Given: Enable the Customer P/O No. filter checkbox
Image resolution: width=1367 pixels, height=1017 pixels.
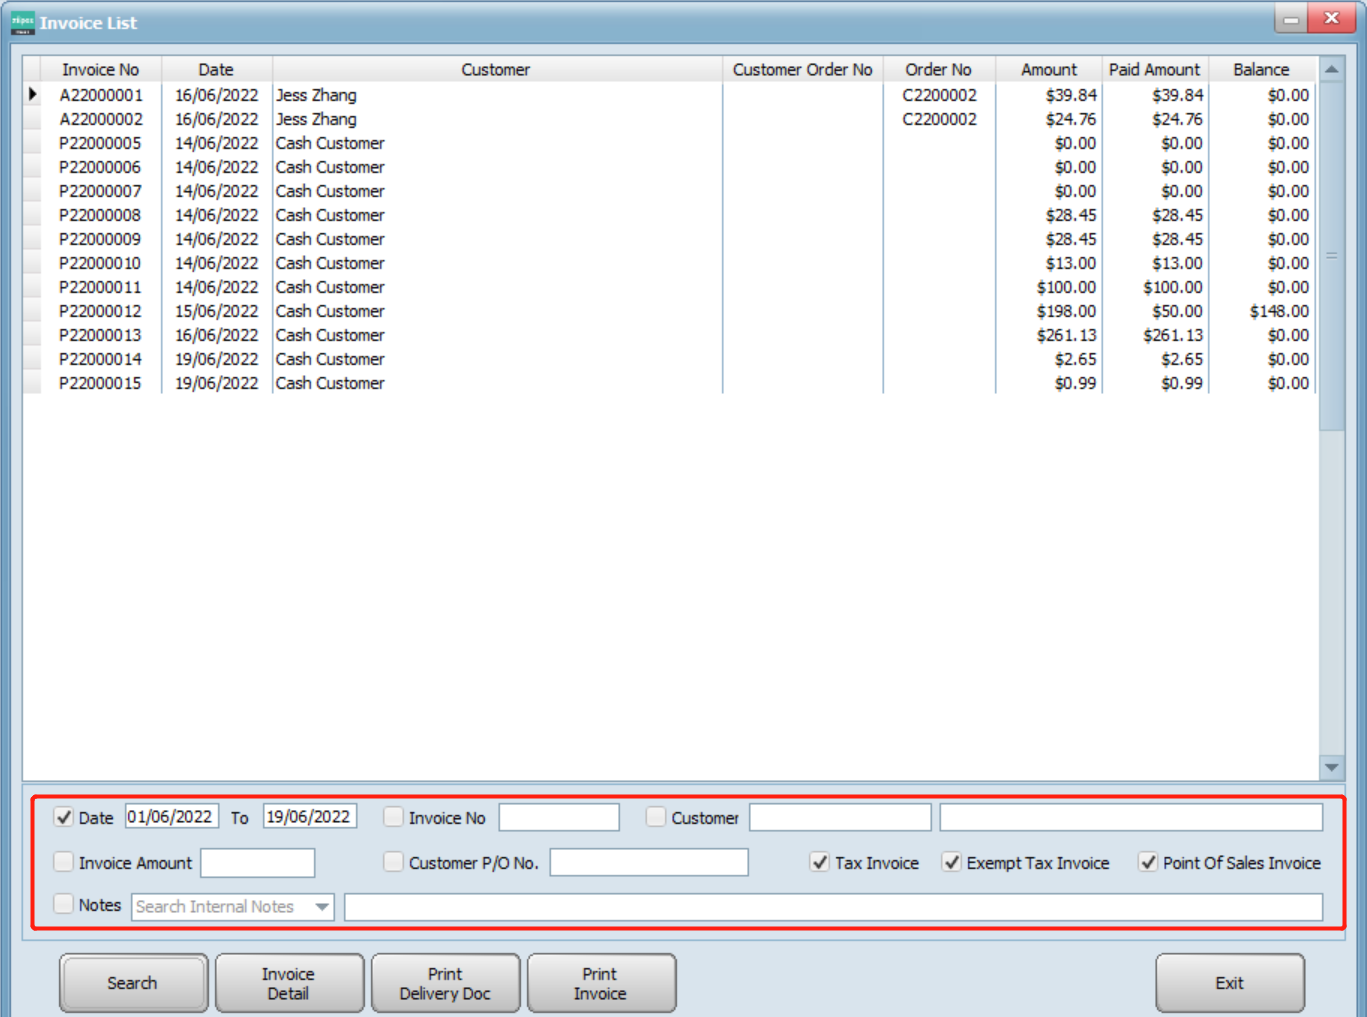Looking at the screenshot, I should pyautogui.click(x=395, y=862).
